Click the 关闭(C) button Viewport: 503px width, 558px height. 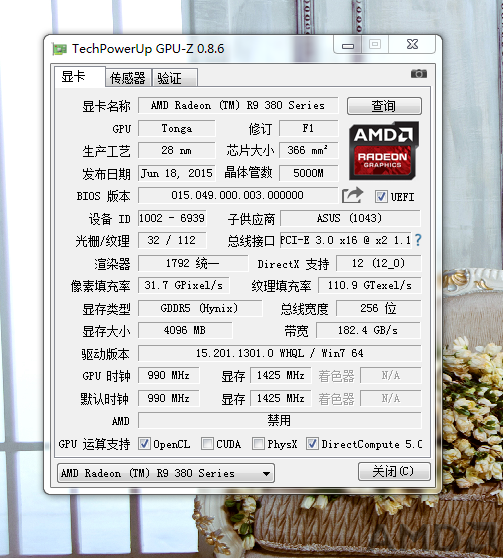[x=394, y=472]
